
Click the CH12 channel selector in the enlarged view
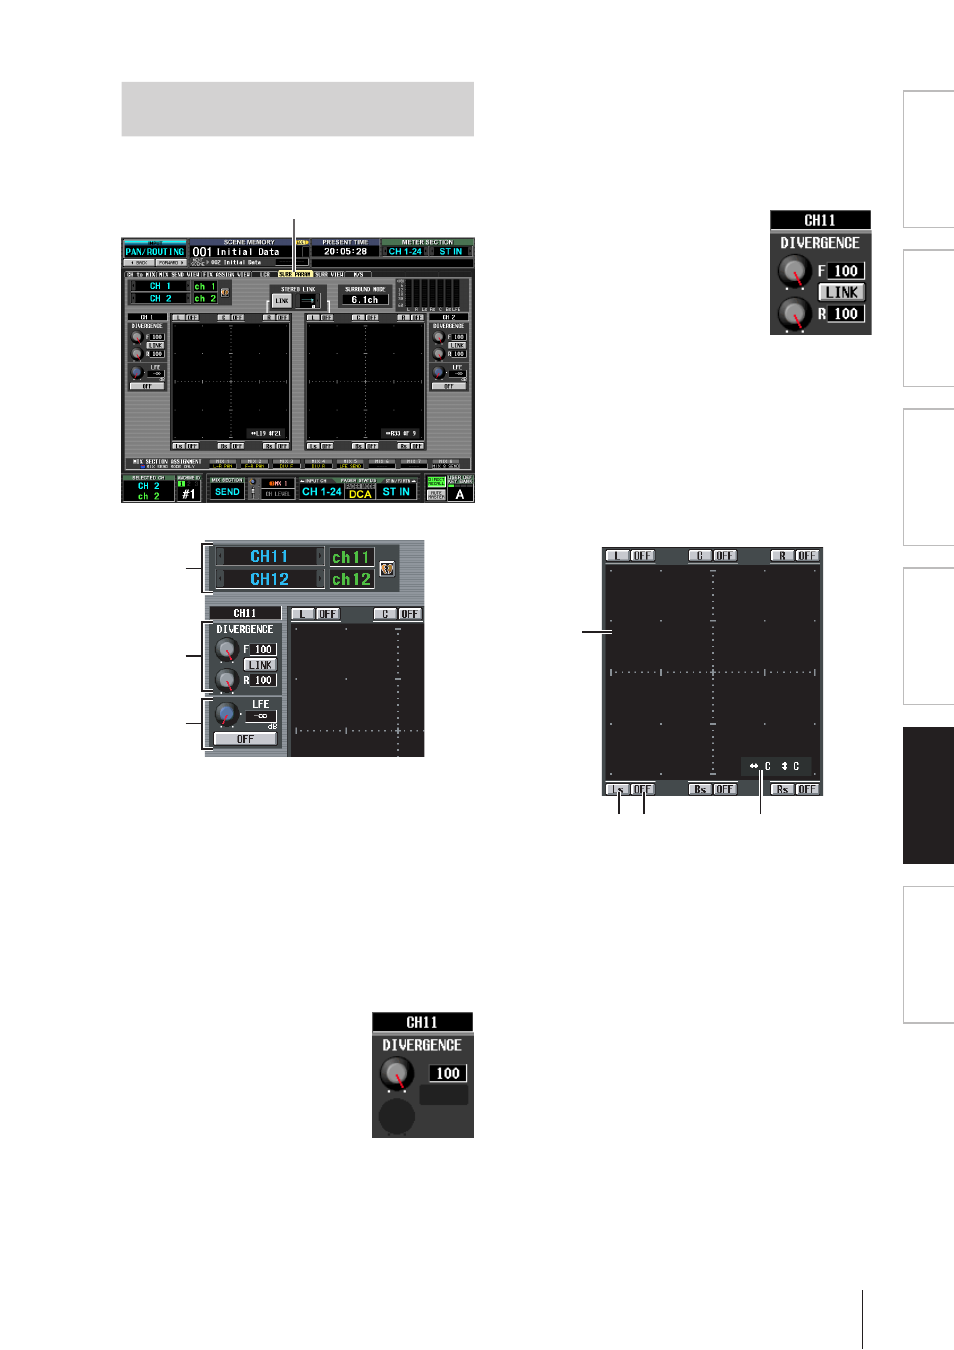[270, 579]
